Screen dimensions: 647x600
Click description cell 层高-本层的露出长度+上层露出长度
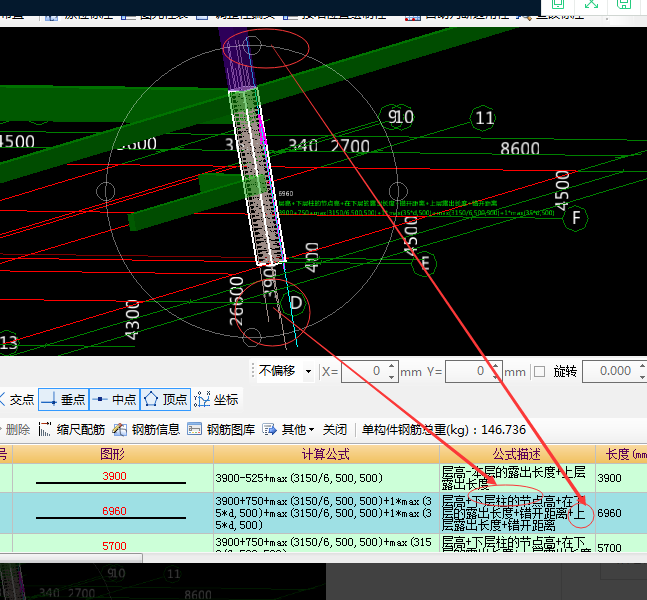[517, 478]
